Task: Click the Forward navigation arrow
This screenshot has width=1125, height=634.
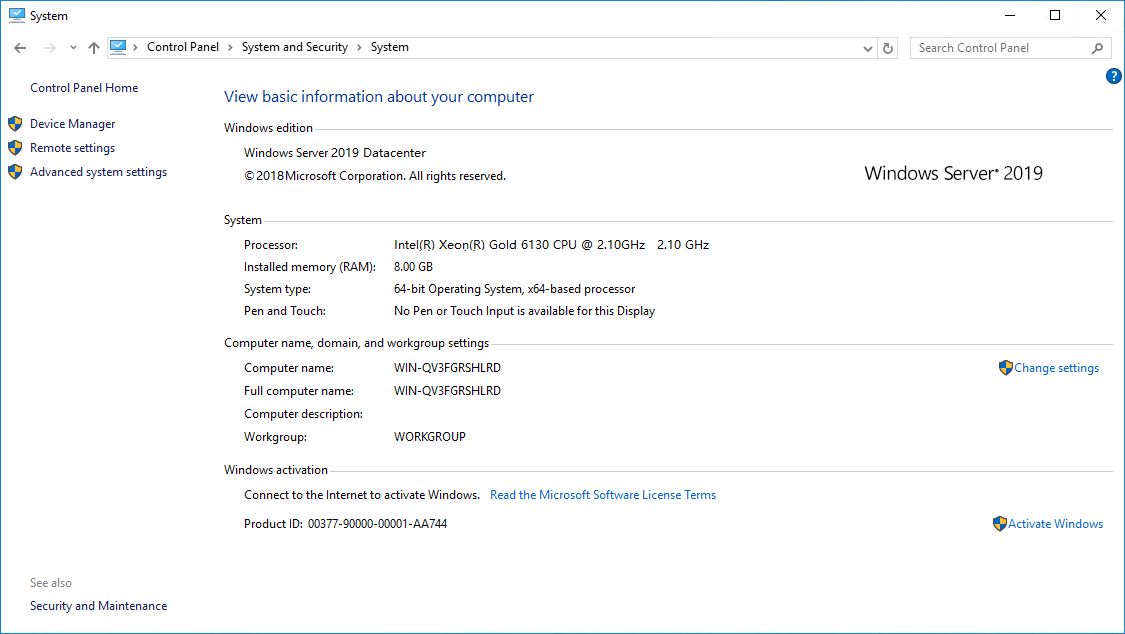Action: pyautogui.click(x=50, y=48)
